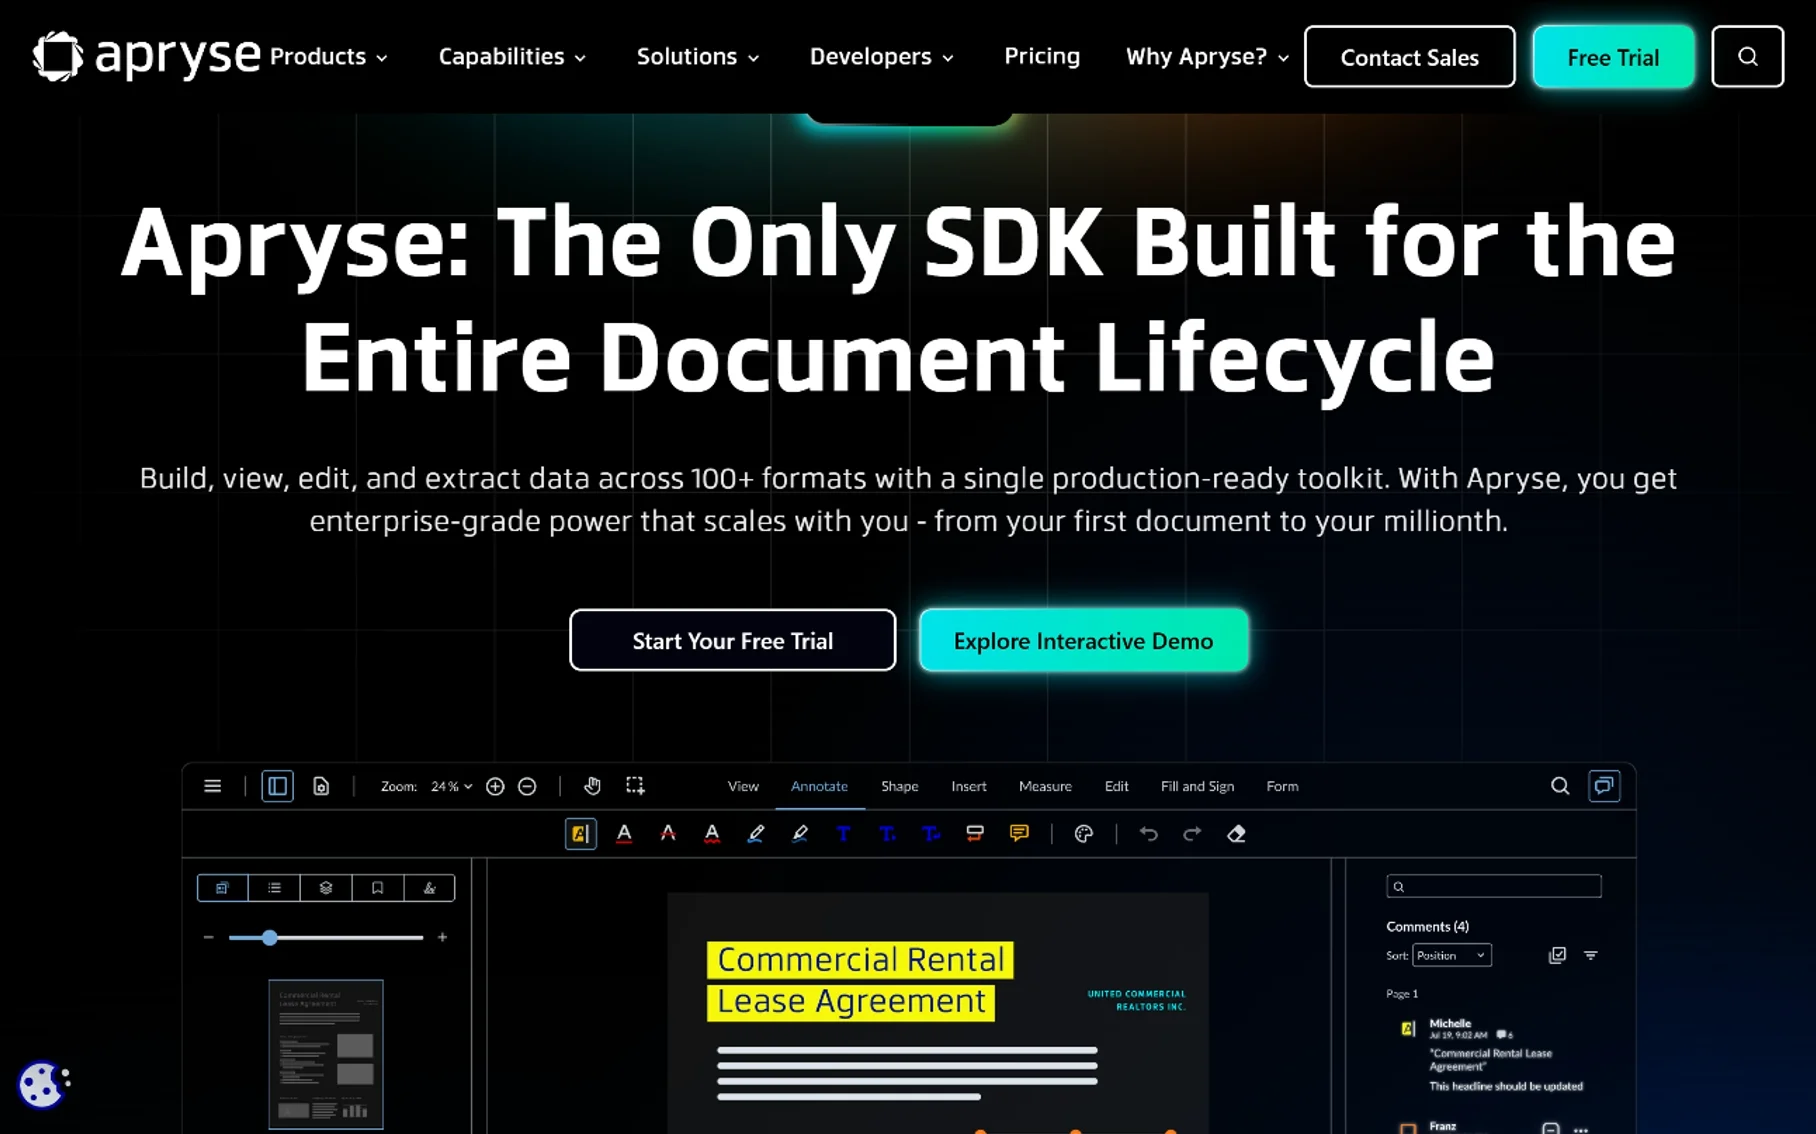Expand the Products menu
1816x1134 pixels.
pyautogui.click(x=329, y=57)
